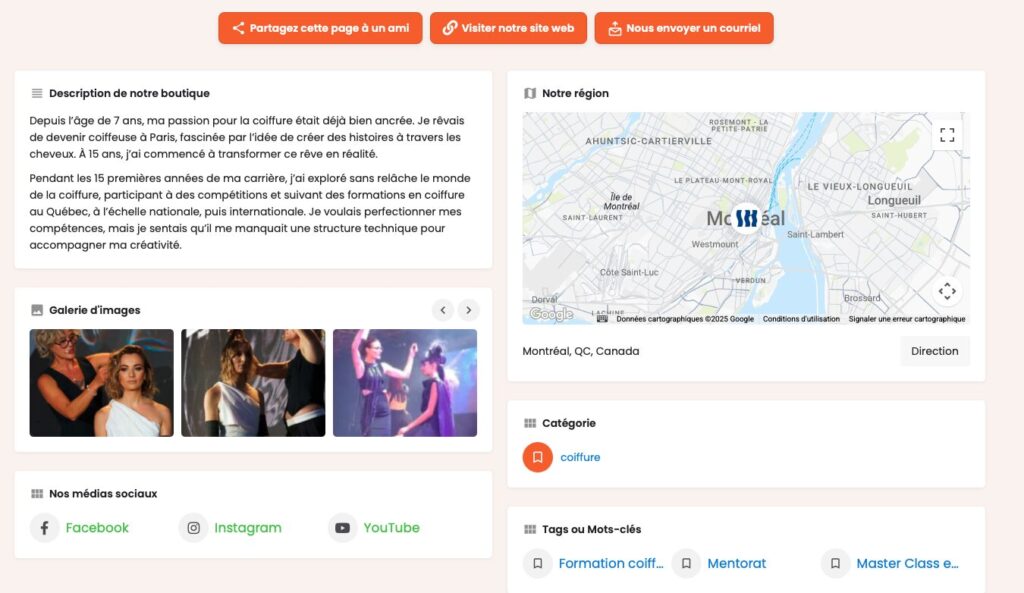Click the business marker on Montréal map
The width and height of the screenshot is (1024, 593).
(x=746, y=219)
